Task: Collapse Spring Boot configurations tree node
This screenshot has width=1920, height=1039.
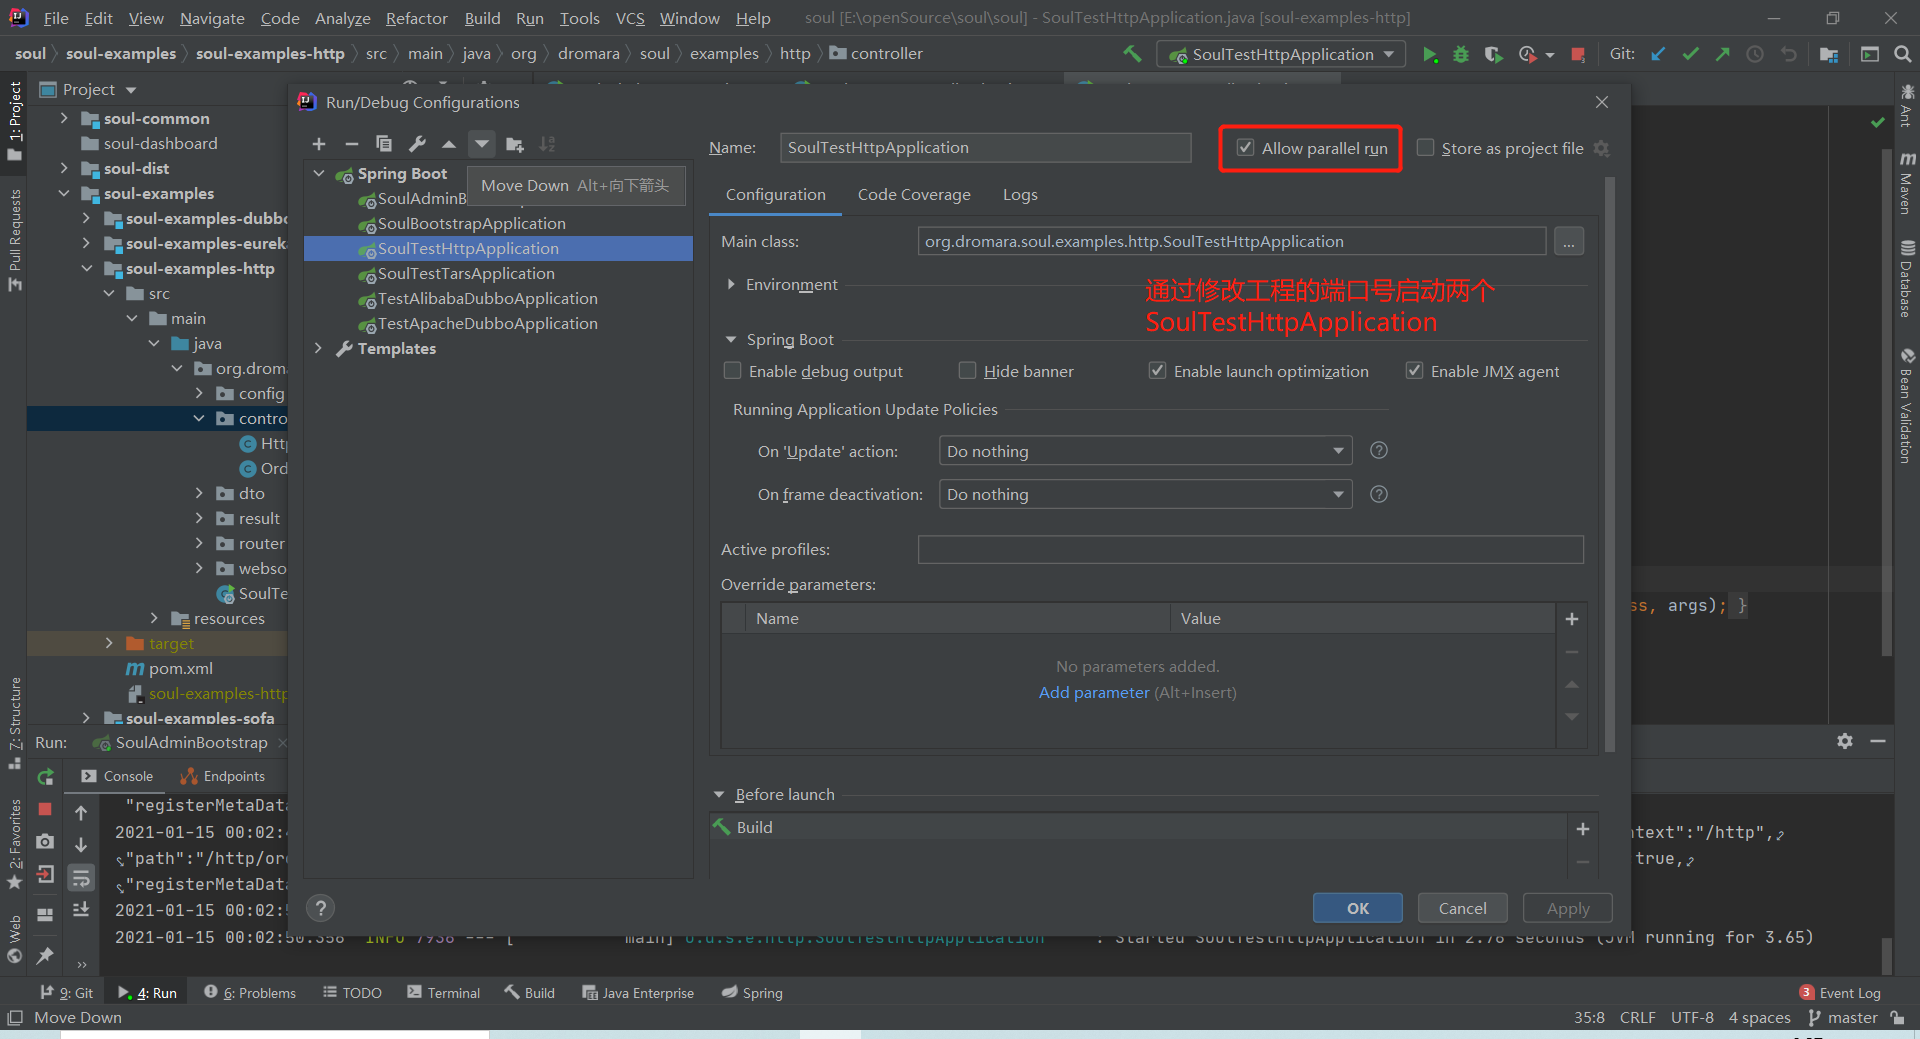Action: (x=318, y=174)
